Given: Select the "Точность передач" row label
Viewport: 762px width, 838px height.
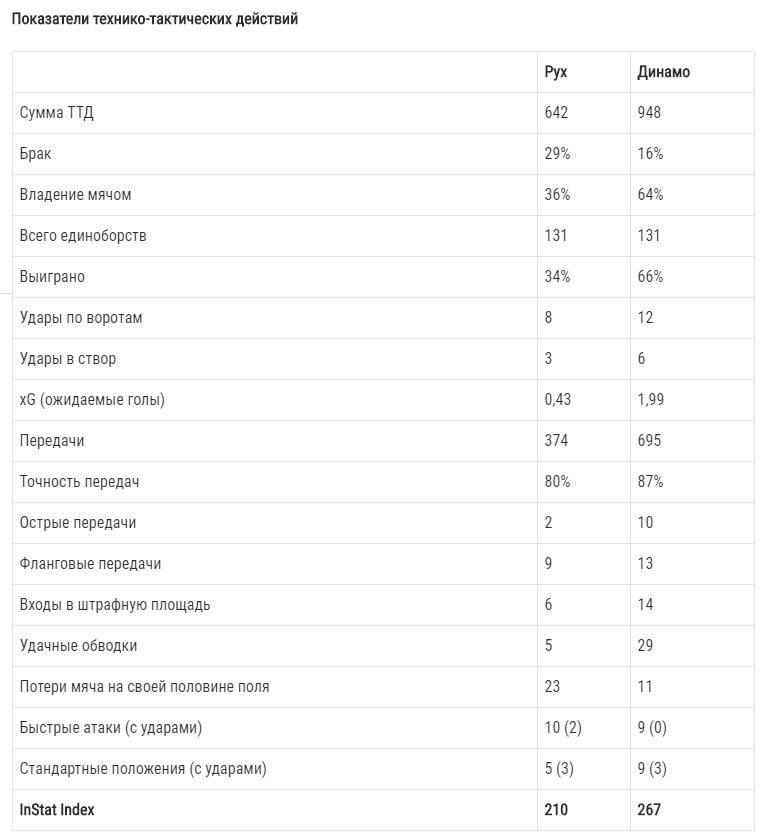Looking at the screenshot, I should [79, 482].
